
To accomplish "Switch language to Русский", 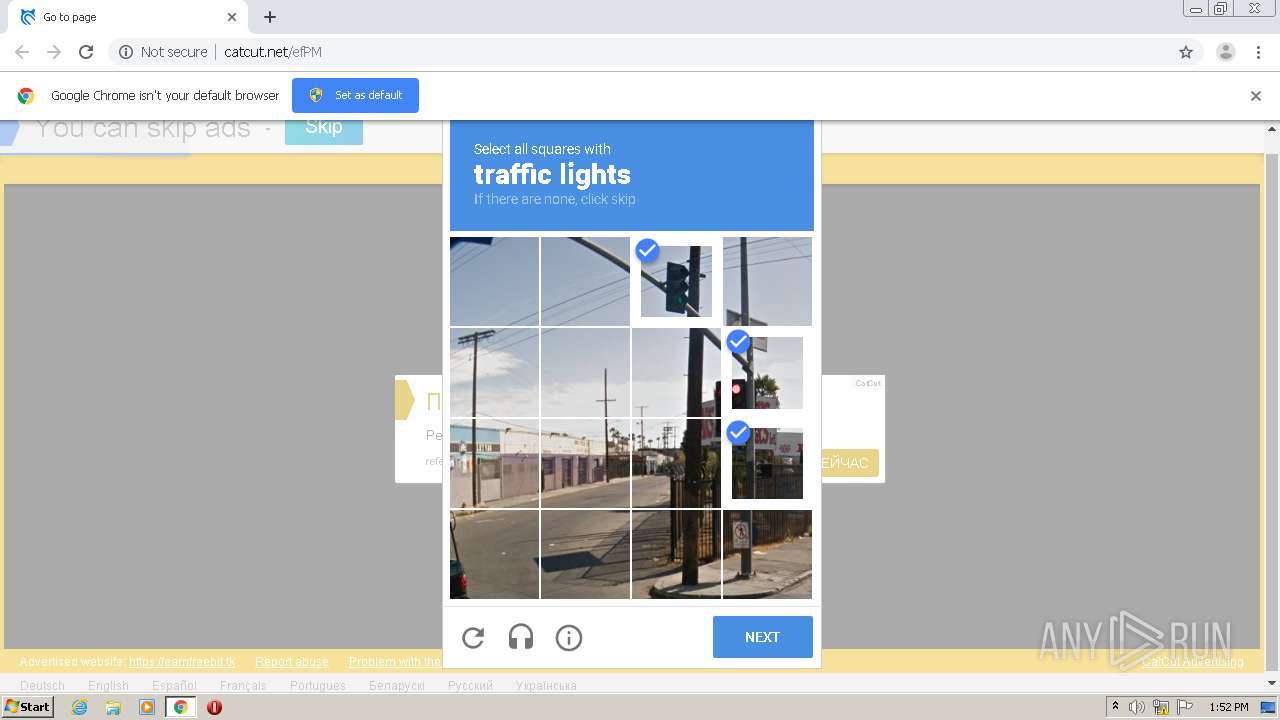I will (470, 686).
